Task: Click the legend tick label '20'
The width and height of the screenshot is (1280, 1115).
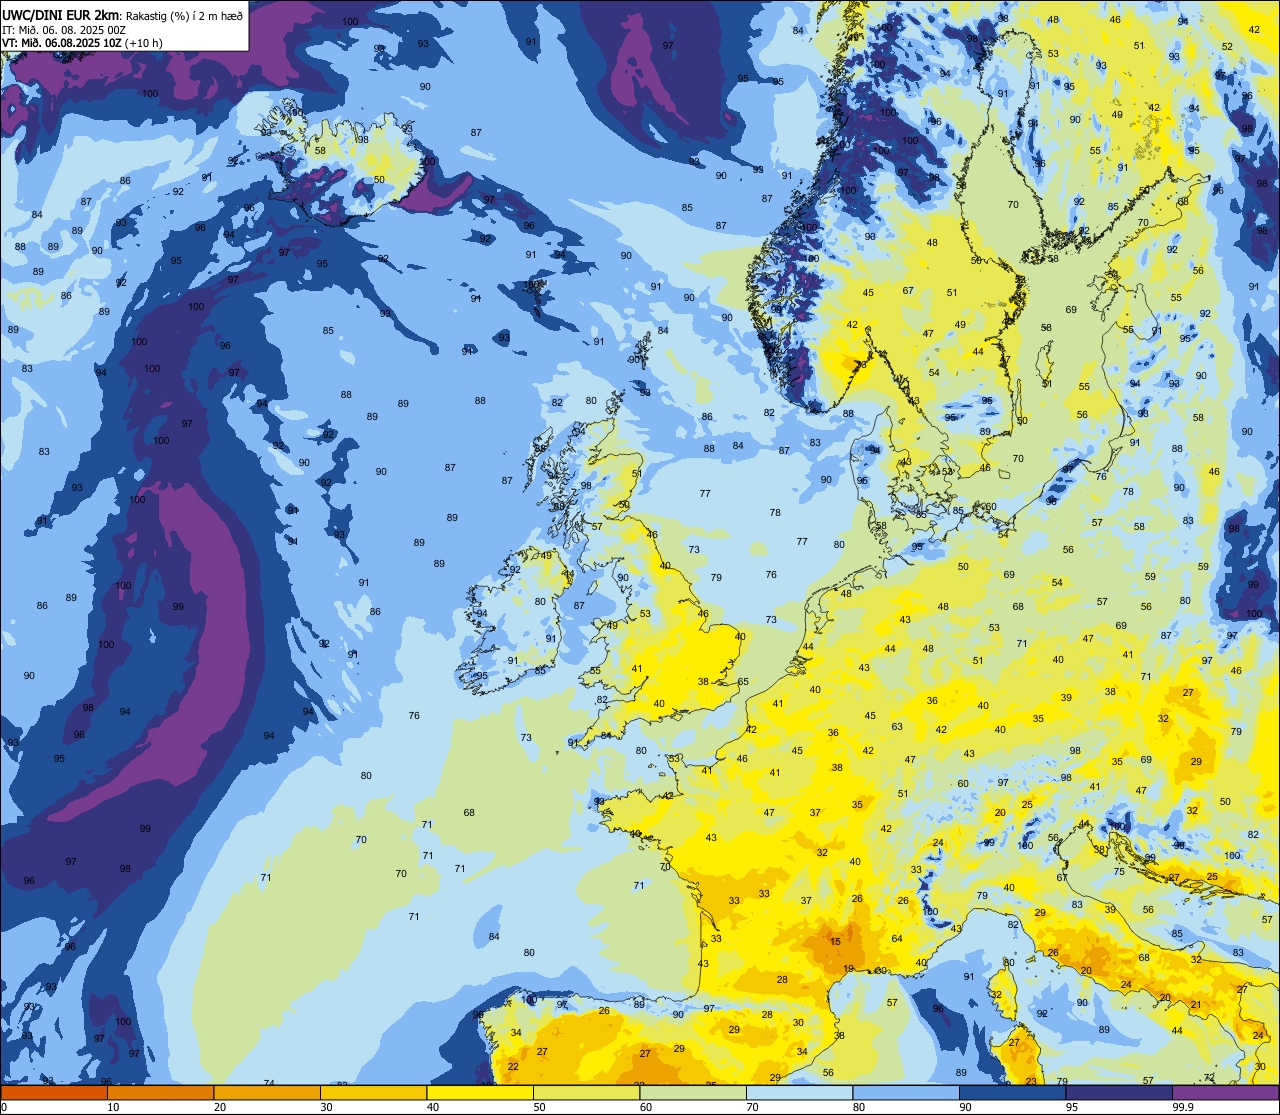Action: point(220,1107)
